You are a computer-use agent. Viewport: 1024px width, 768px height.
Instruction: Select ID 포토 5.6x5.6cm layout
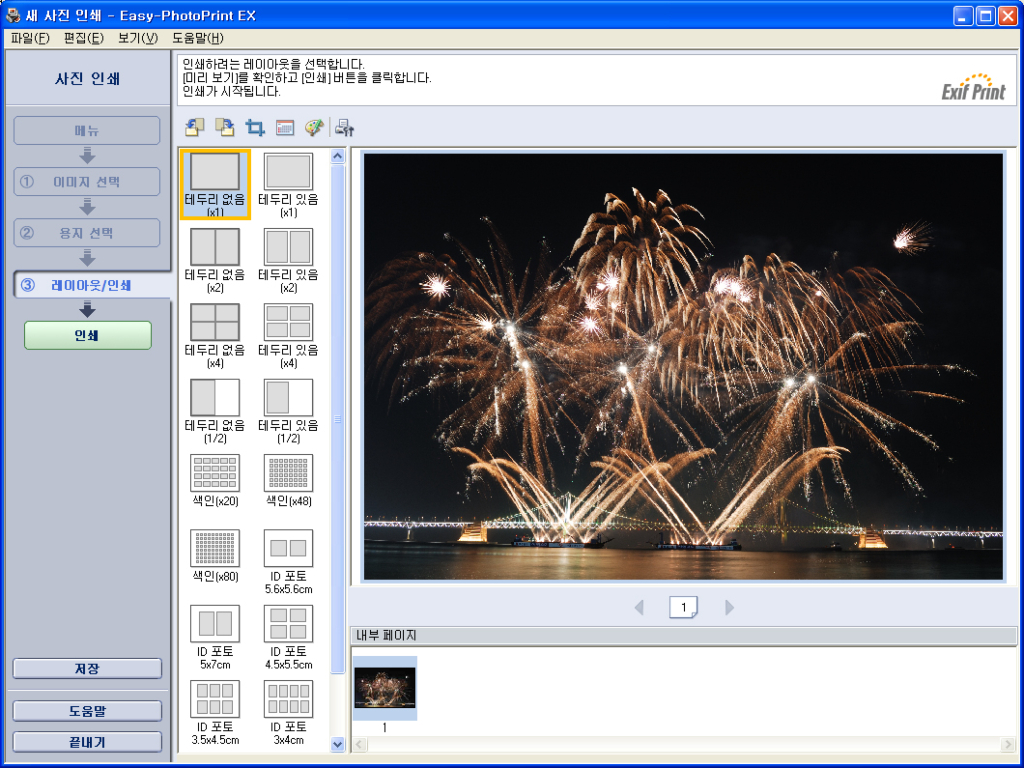(x=288, y=562)
